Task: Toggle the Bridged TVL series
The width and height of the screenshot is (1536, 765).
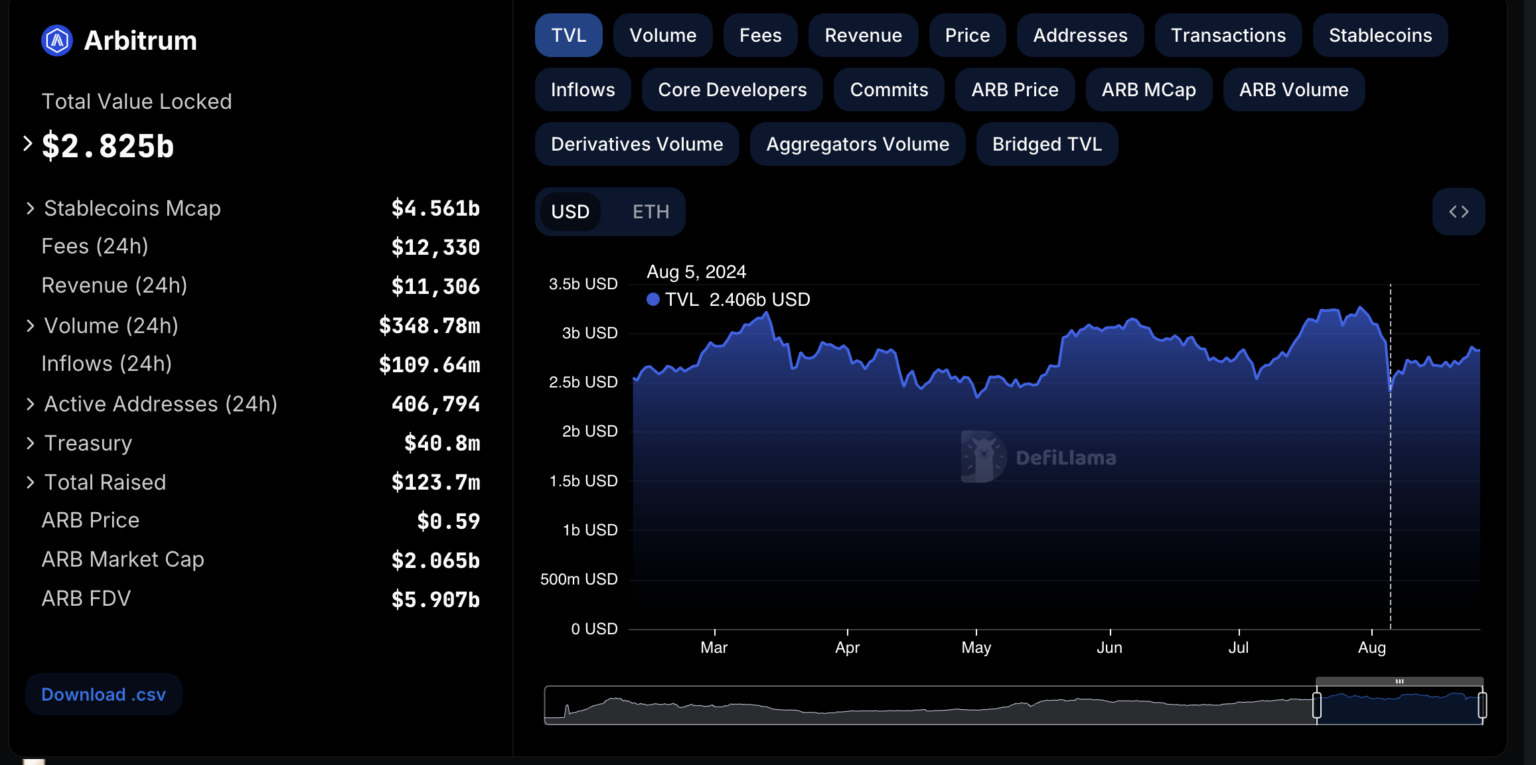Action: [x=1047, y=144]
